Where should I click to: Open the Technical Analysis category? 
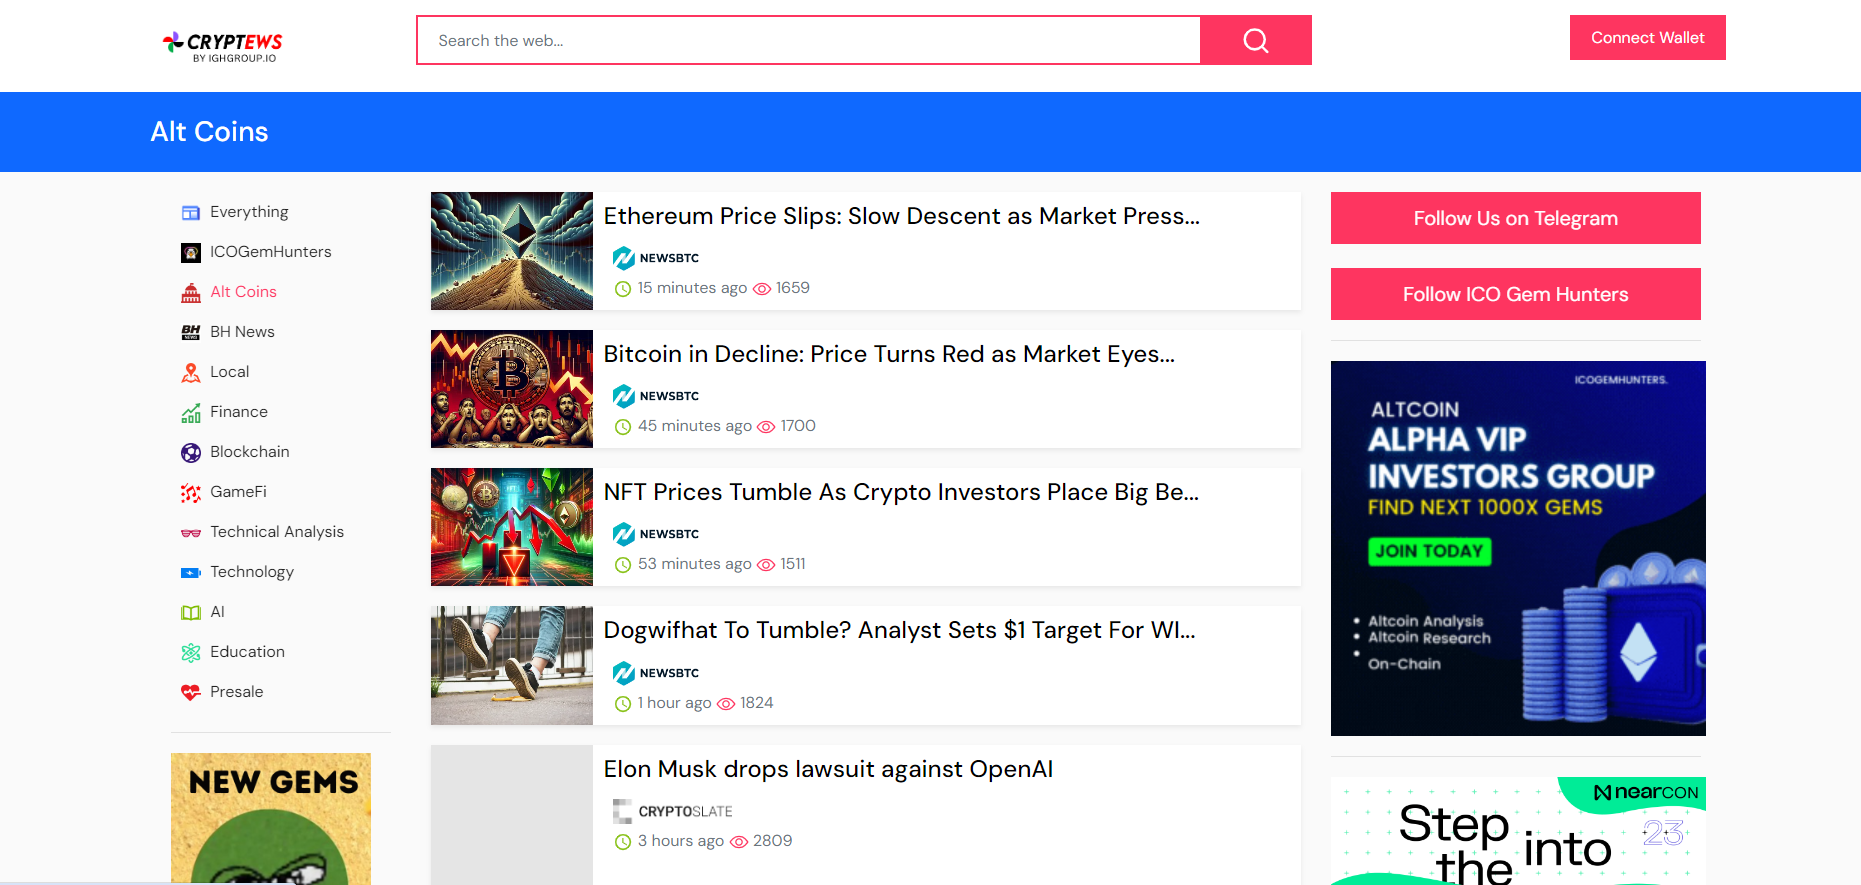click(x=277, y=532)
